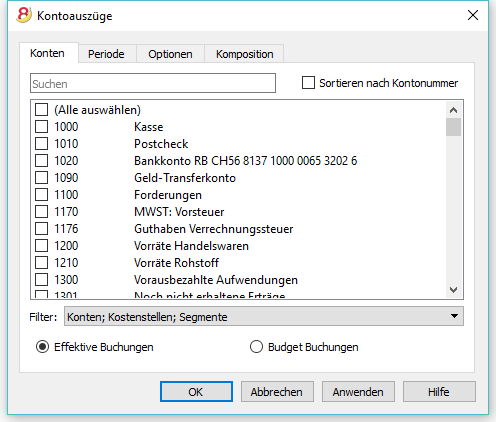Tick the 1000 Kasse account checkbox
This screenshot has height=422, width=496.
pos(41,127)
